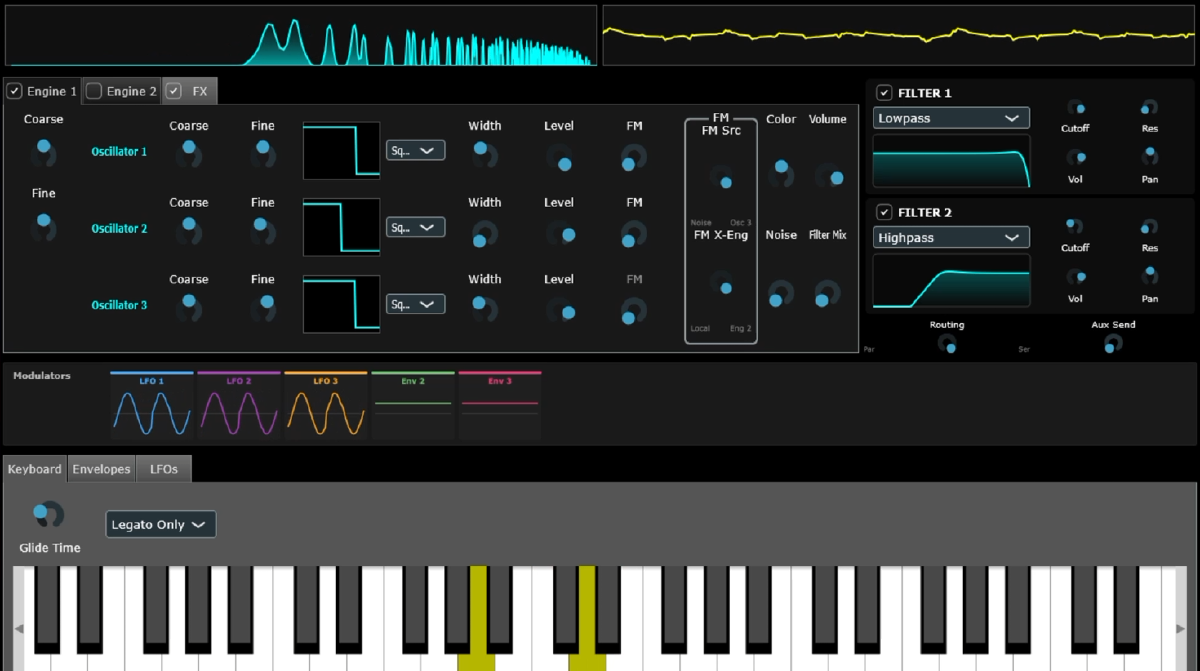This screenshot has width=1200, height=671.
Task: Click the FM X-Eng knob
Action: point(721,283)
